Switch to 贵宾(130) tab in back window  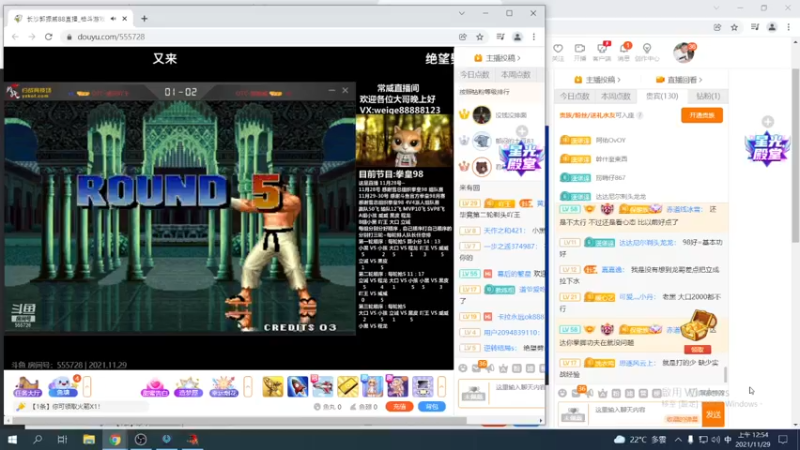pyautogui.click(x=662, y=96)
